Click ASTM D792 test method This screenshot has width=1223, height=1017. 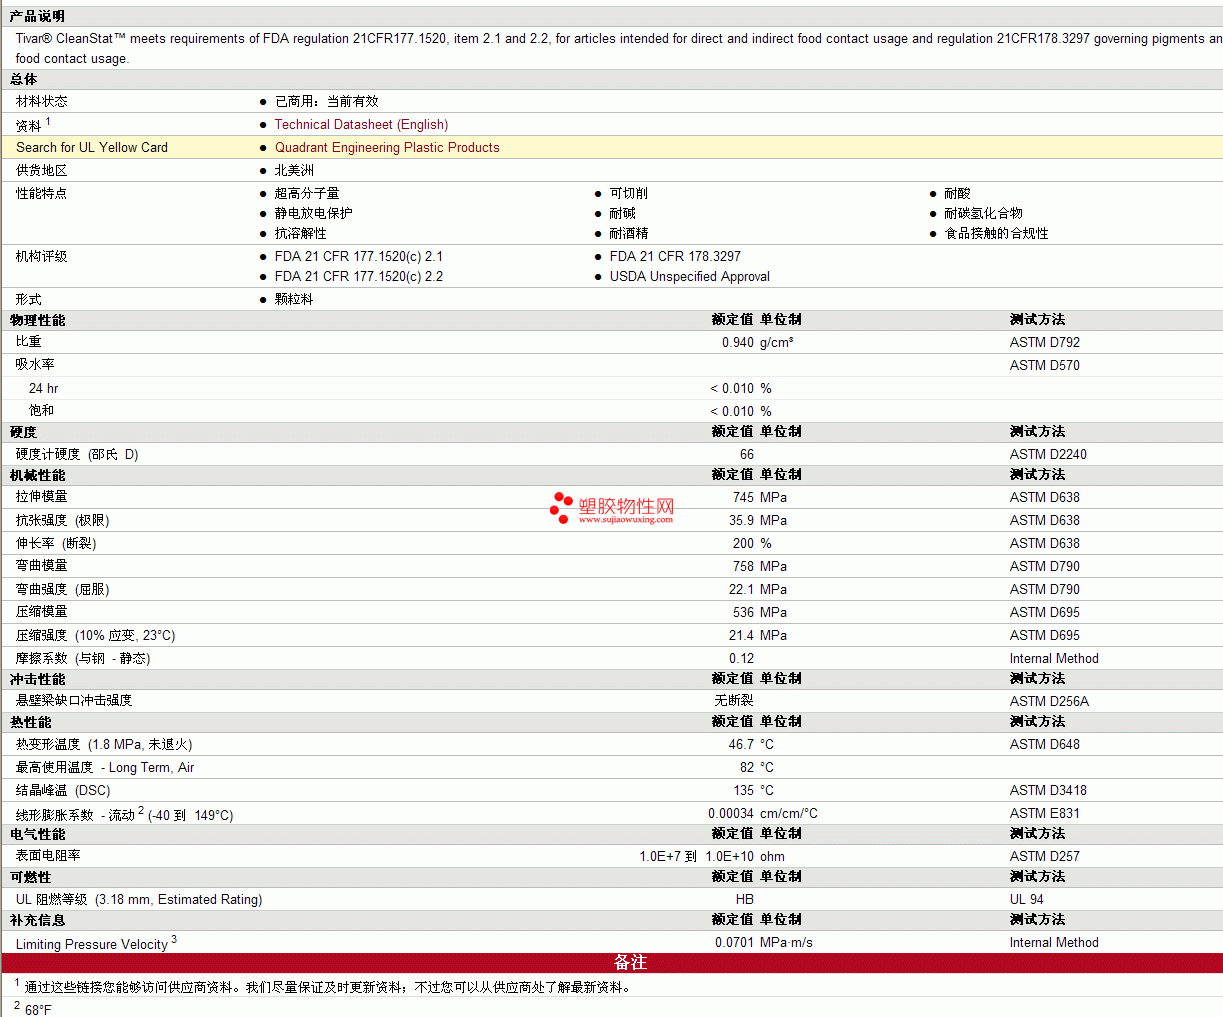[1045, 342]
